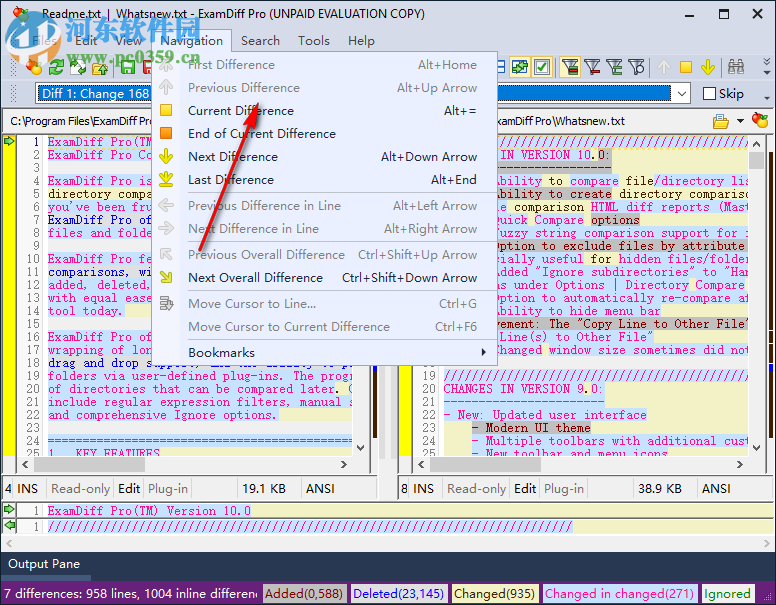
Task: Click Plug-in in left pane status bar
Action: tap(168, 489)
